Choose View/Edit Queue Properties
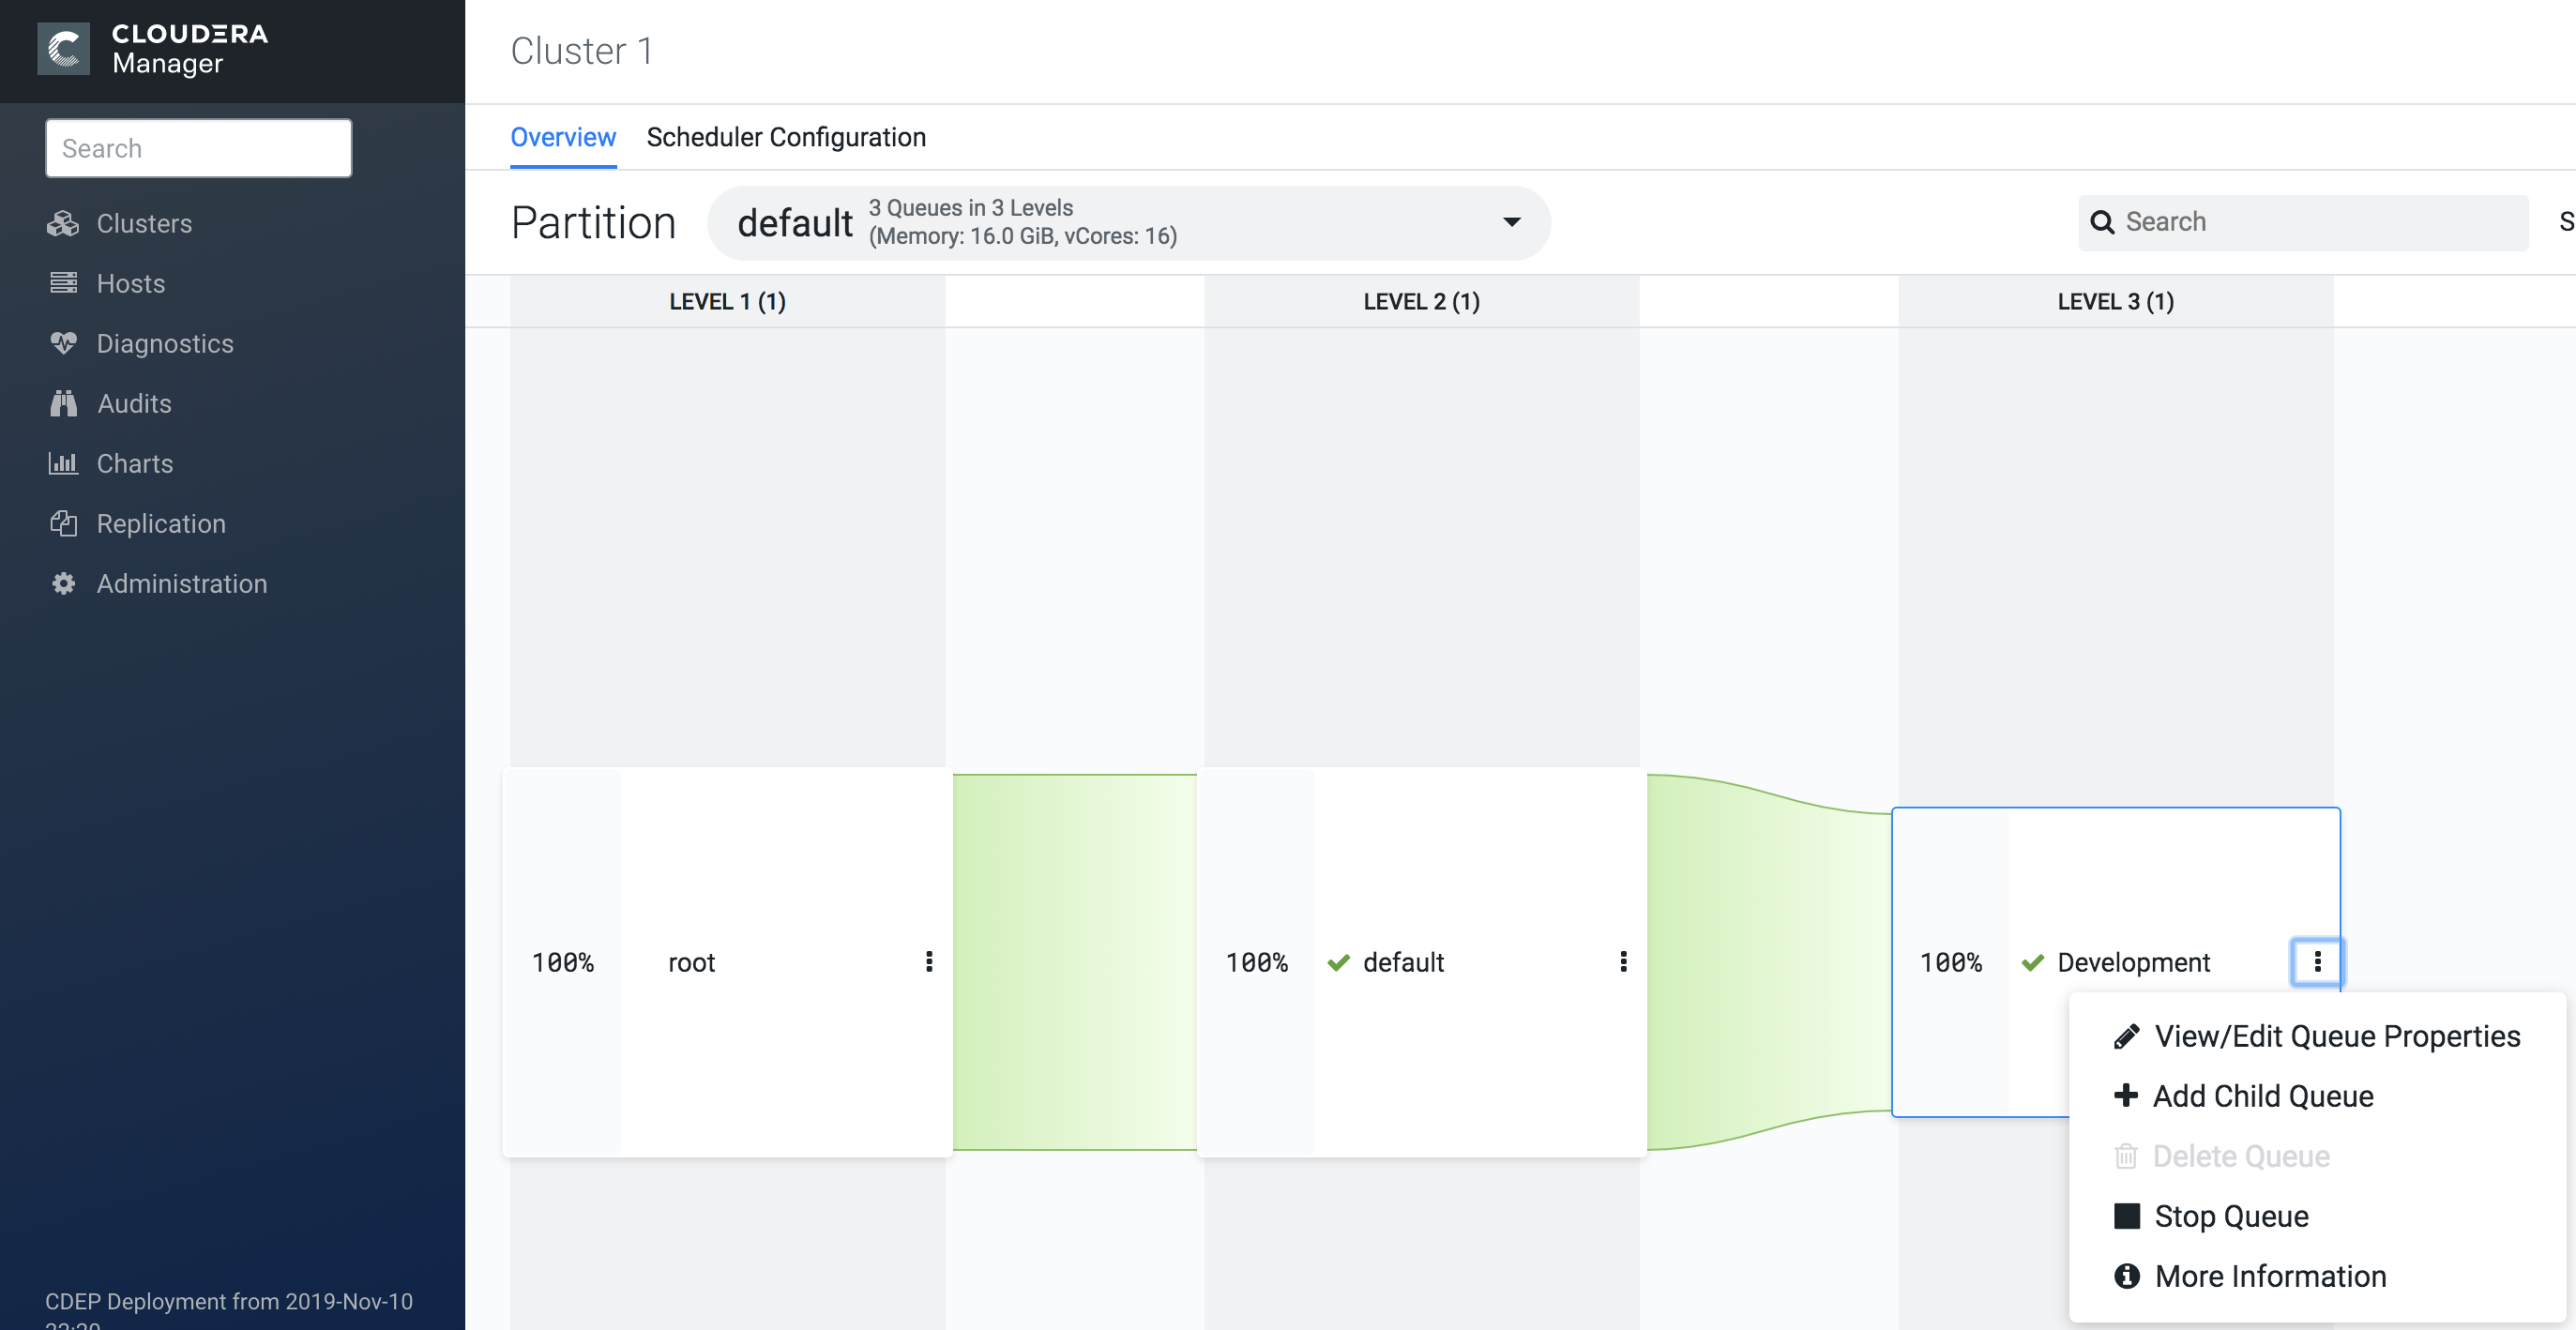Viewport: 2576px width, 1330px height. pos(2336,1036)
